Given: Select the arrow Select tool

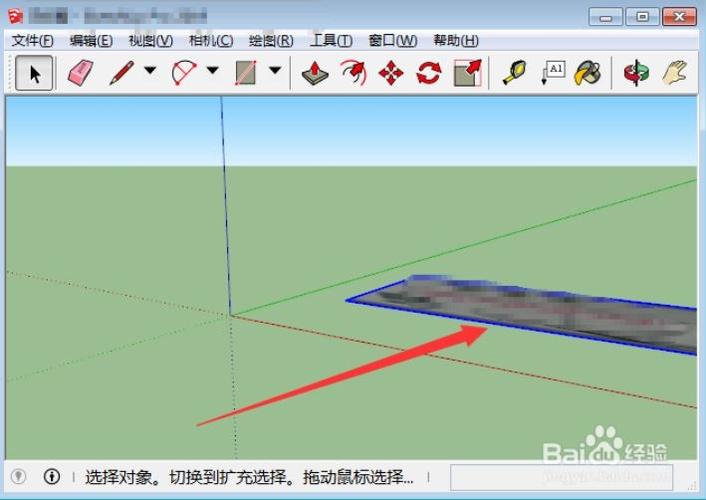Looking at the screenshot, I should pyautogui.click(x=34, y=73).
